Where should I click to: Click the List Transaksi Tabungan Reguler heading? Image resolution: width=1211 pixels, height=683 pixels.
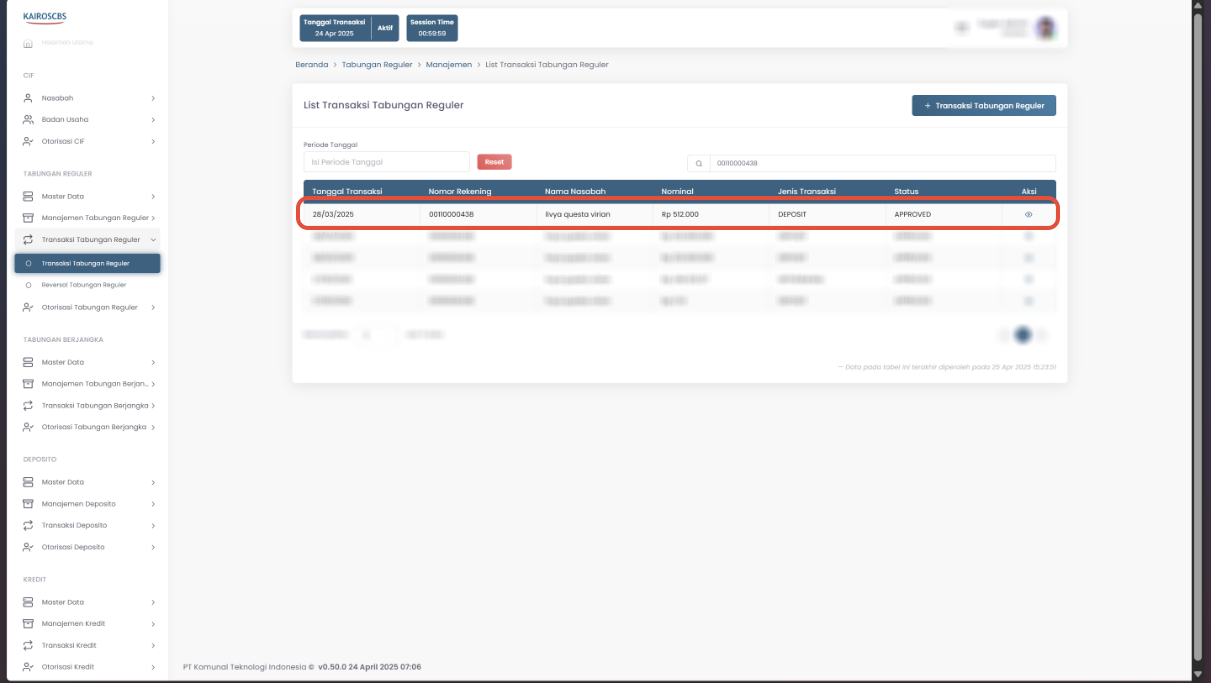tap(384, 105)
